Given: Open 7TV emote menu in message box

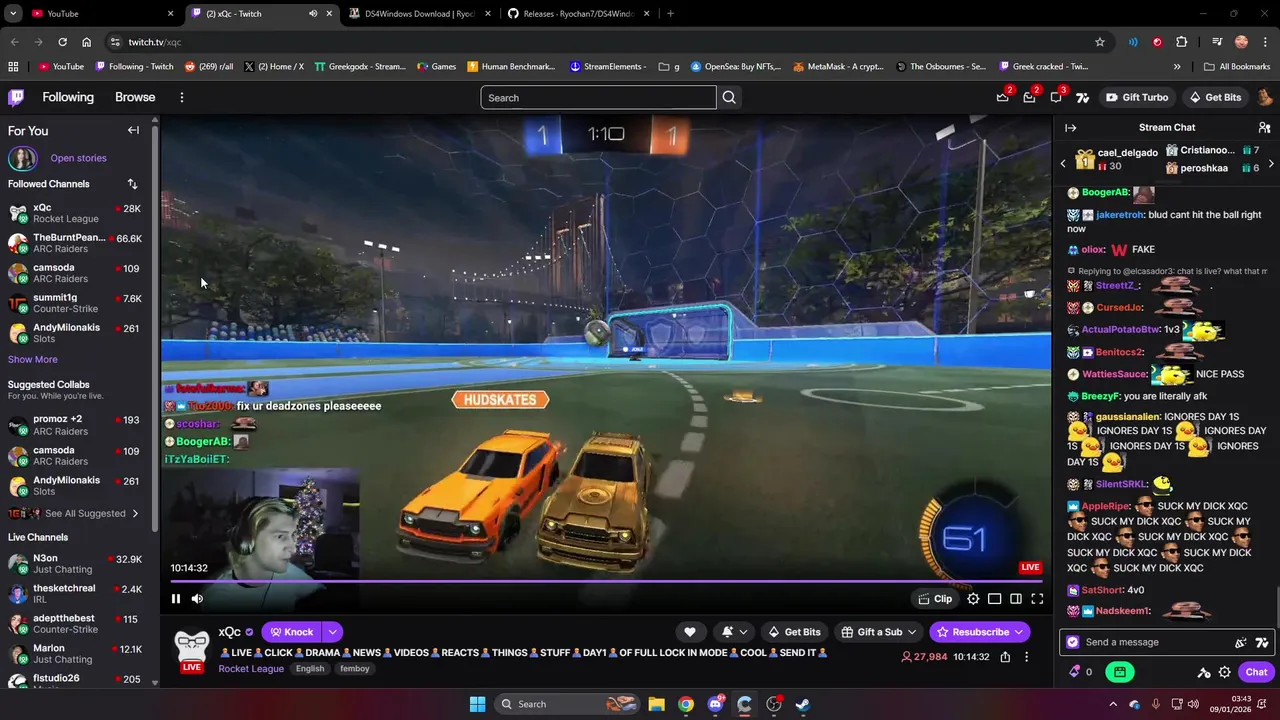Looking at the screenshot, I should [x=1262, y=642].
